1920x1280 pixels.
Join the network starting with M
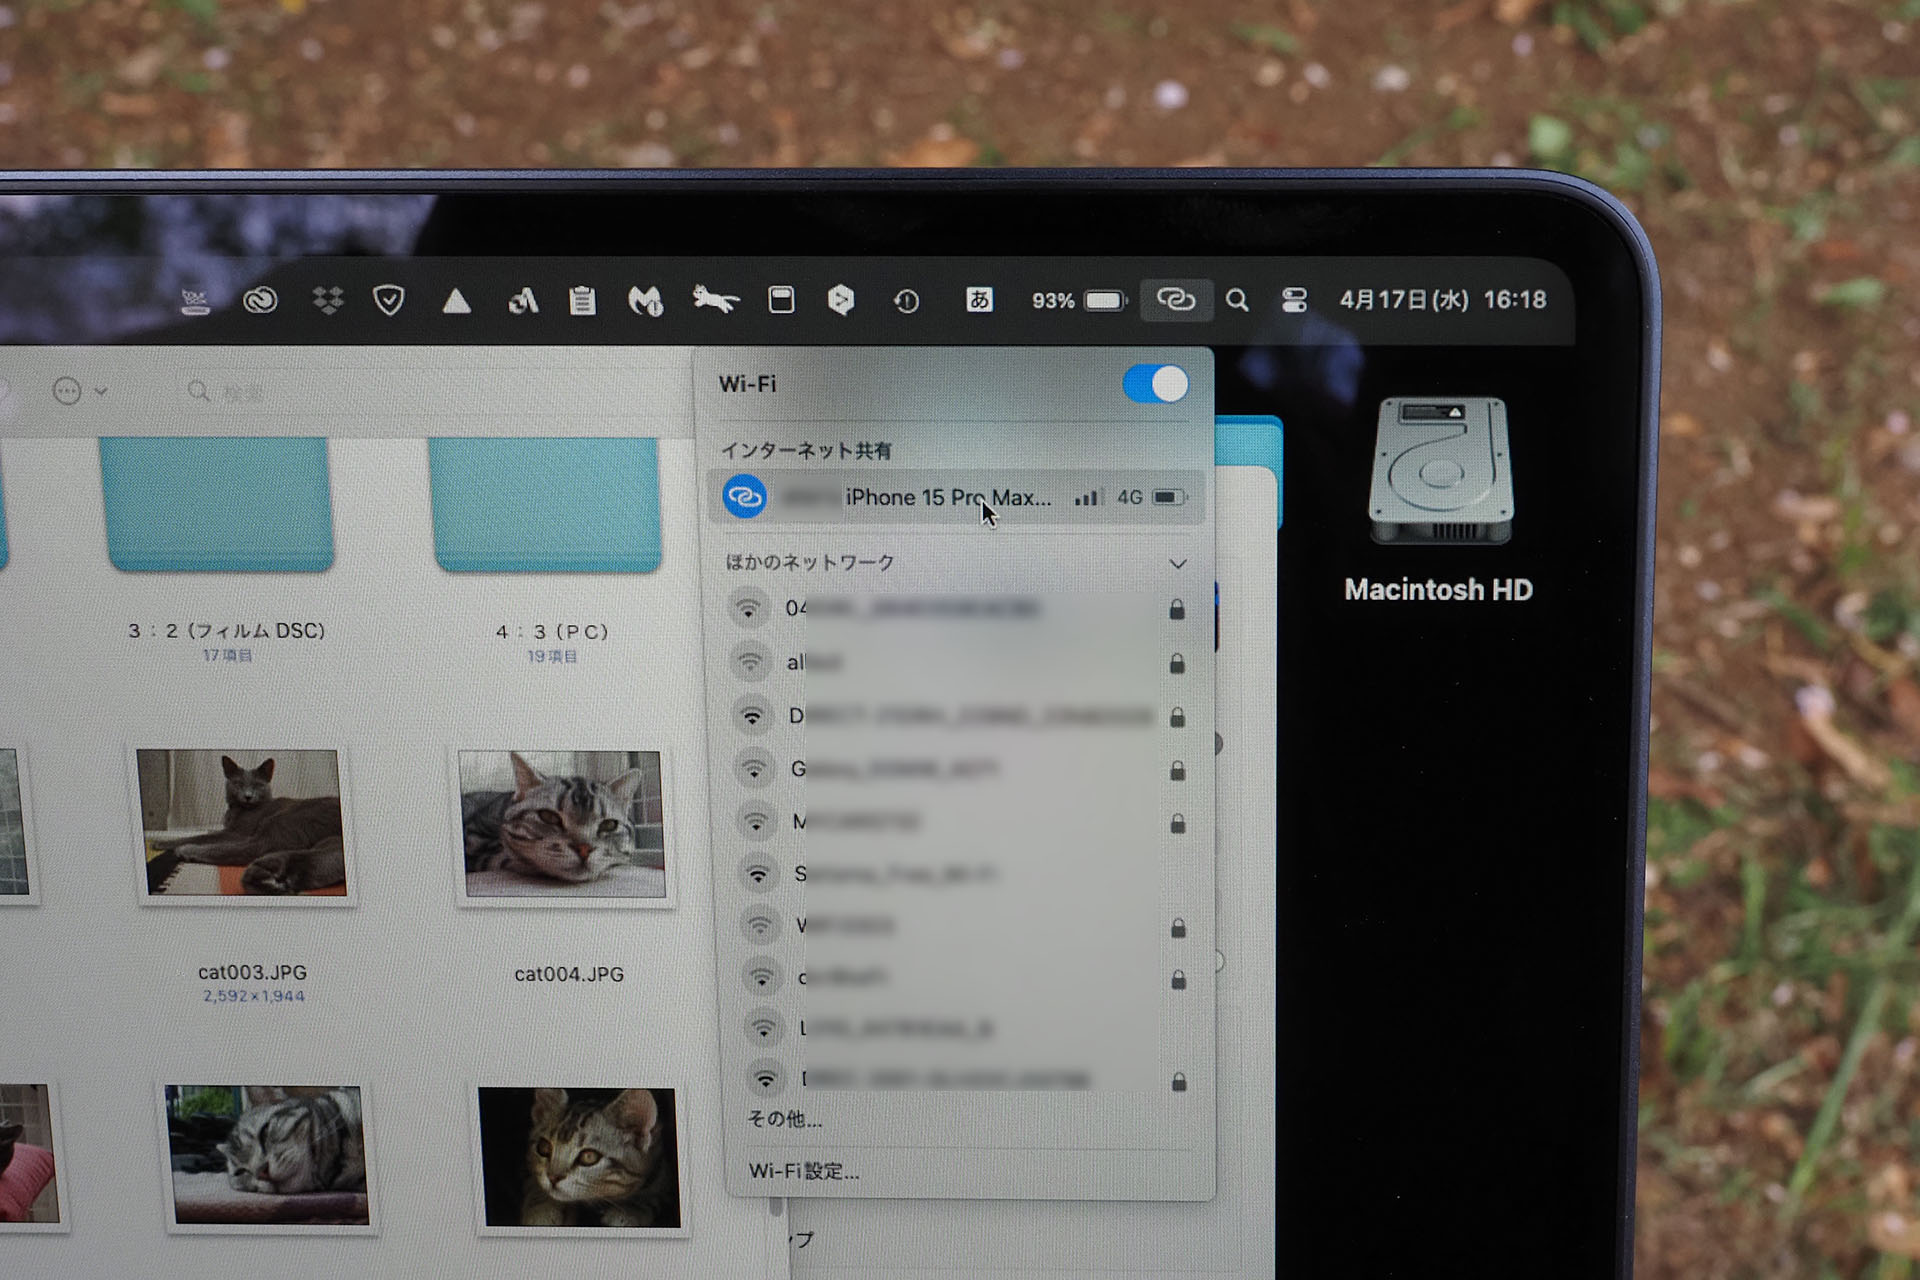coord(962,823)
